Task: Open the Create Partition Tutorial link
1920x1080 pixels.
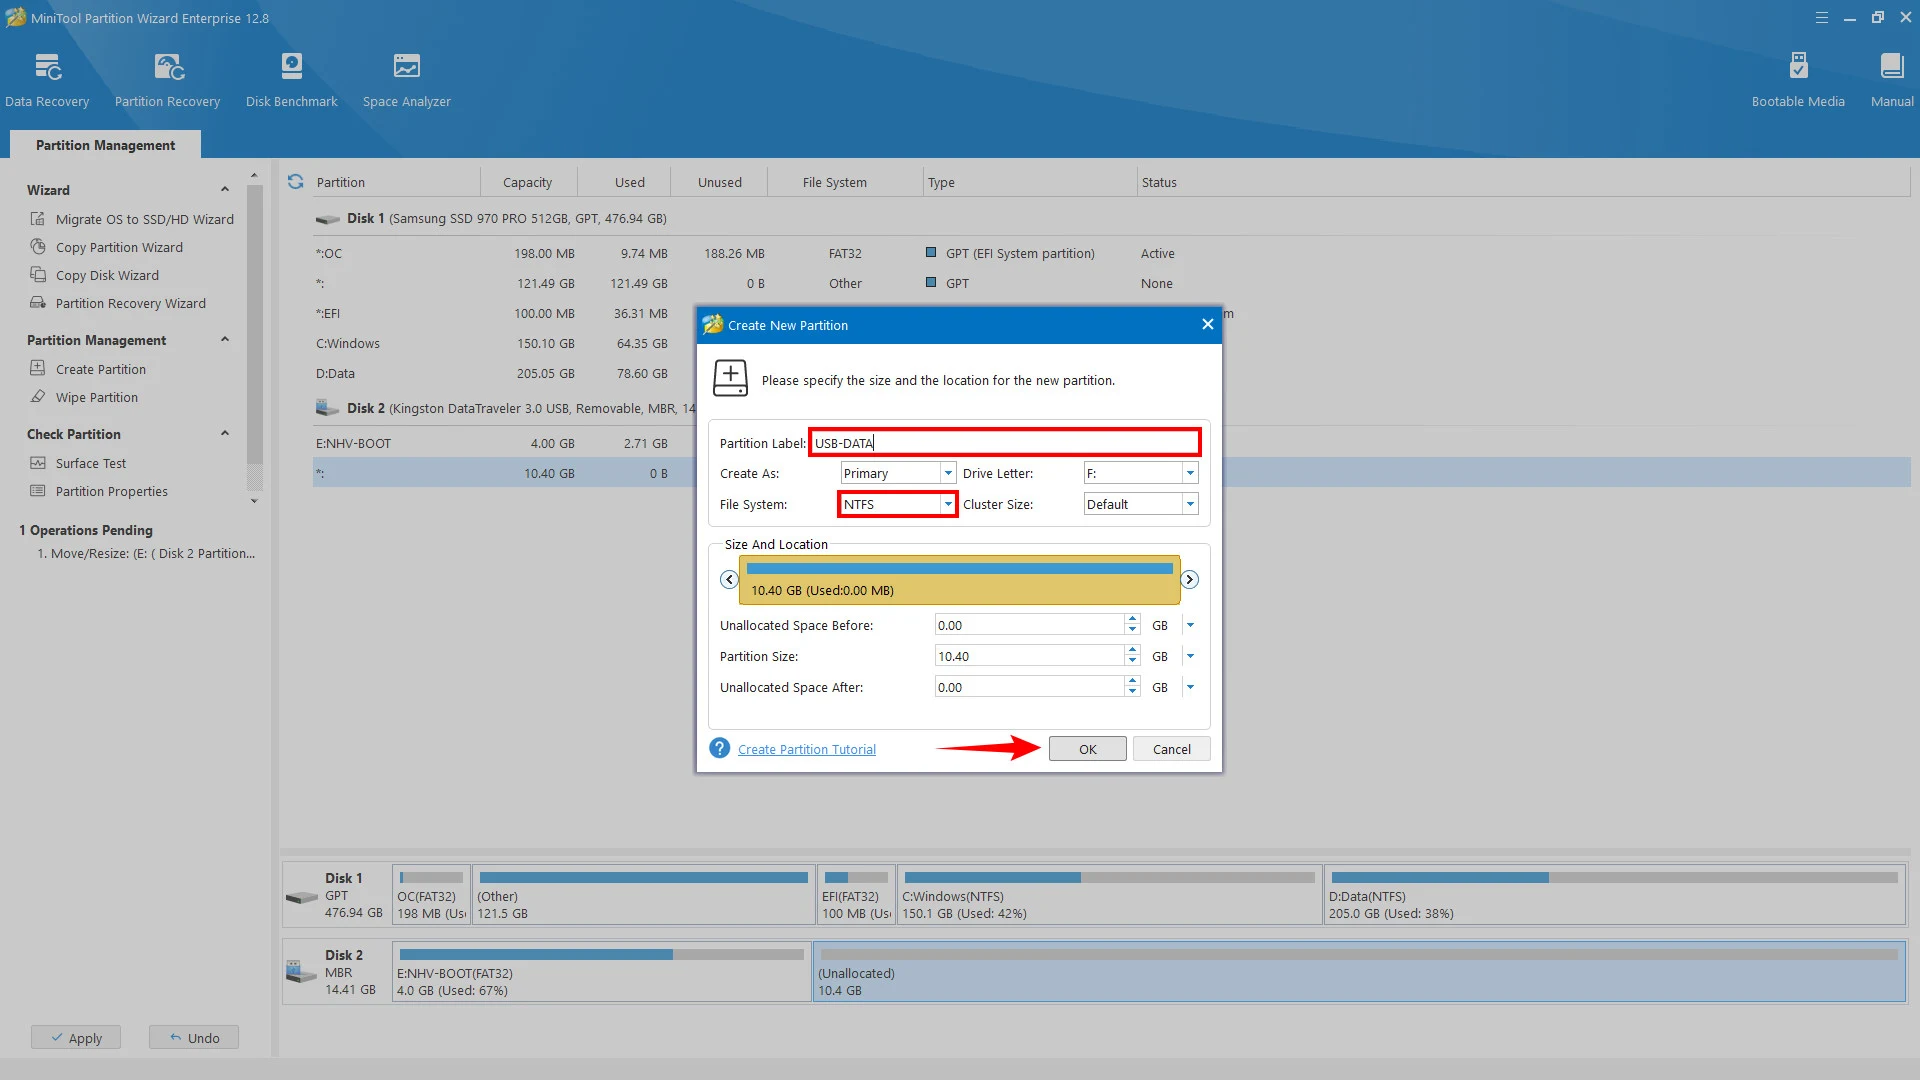Action: coord(806,749)
